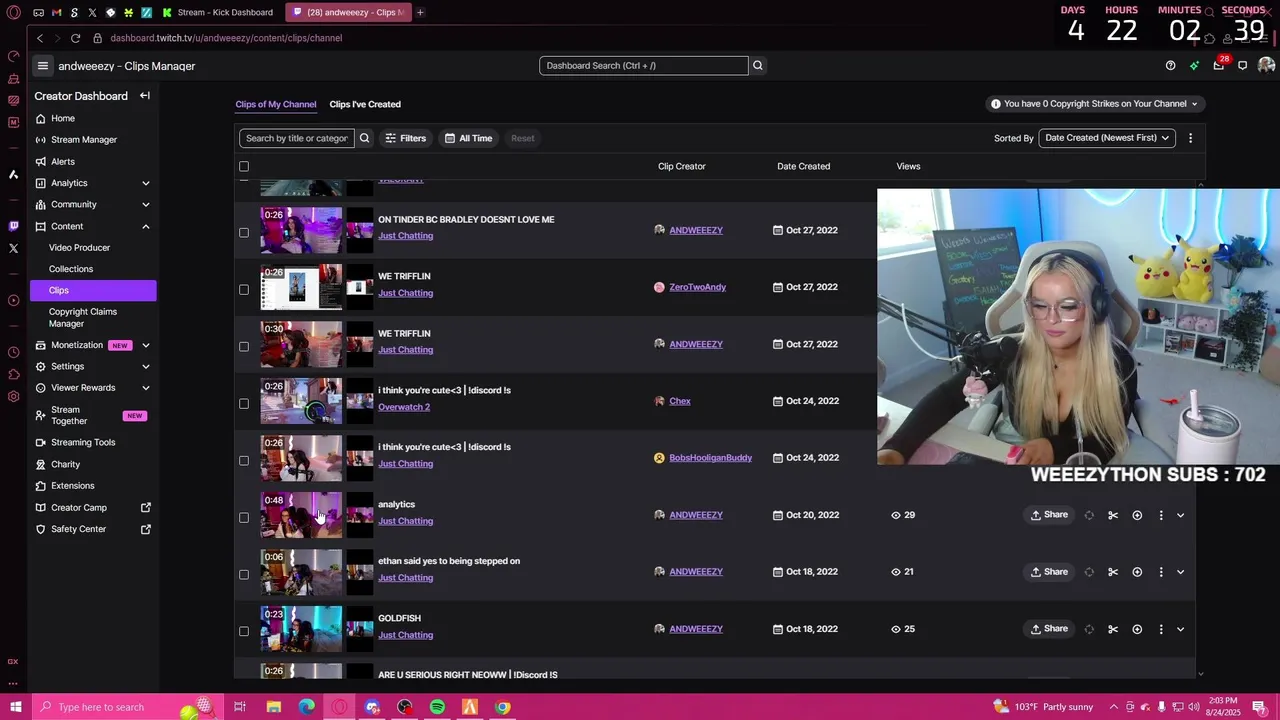The image size is (1280, 720).
Task: Open X icon in Opera sidebar
Action: click(13, 248)
